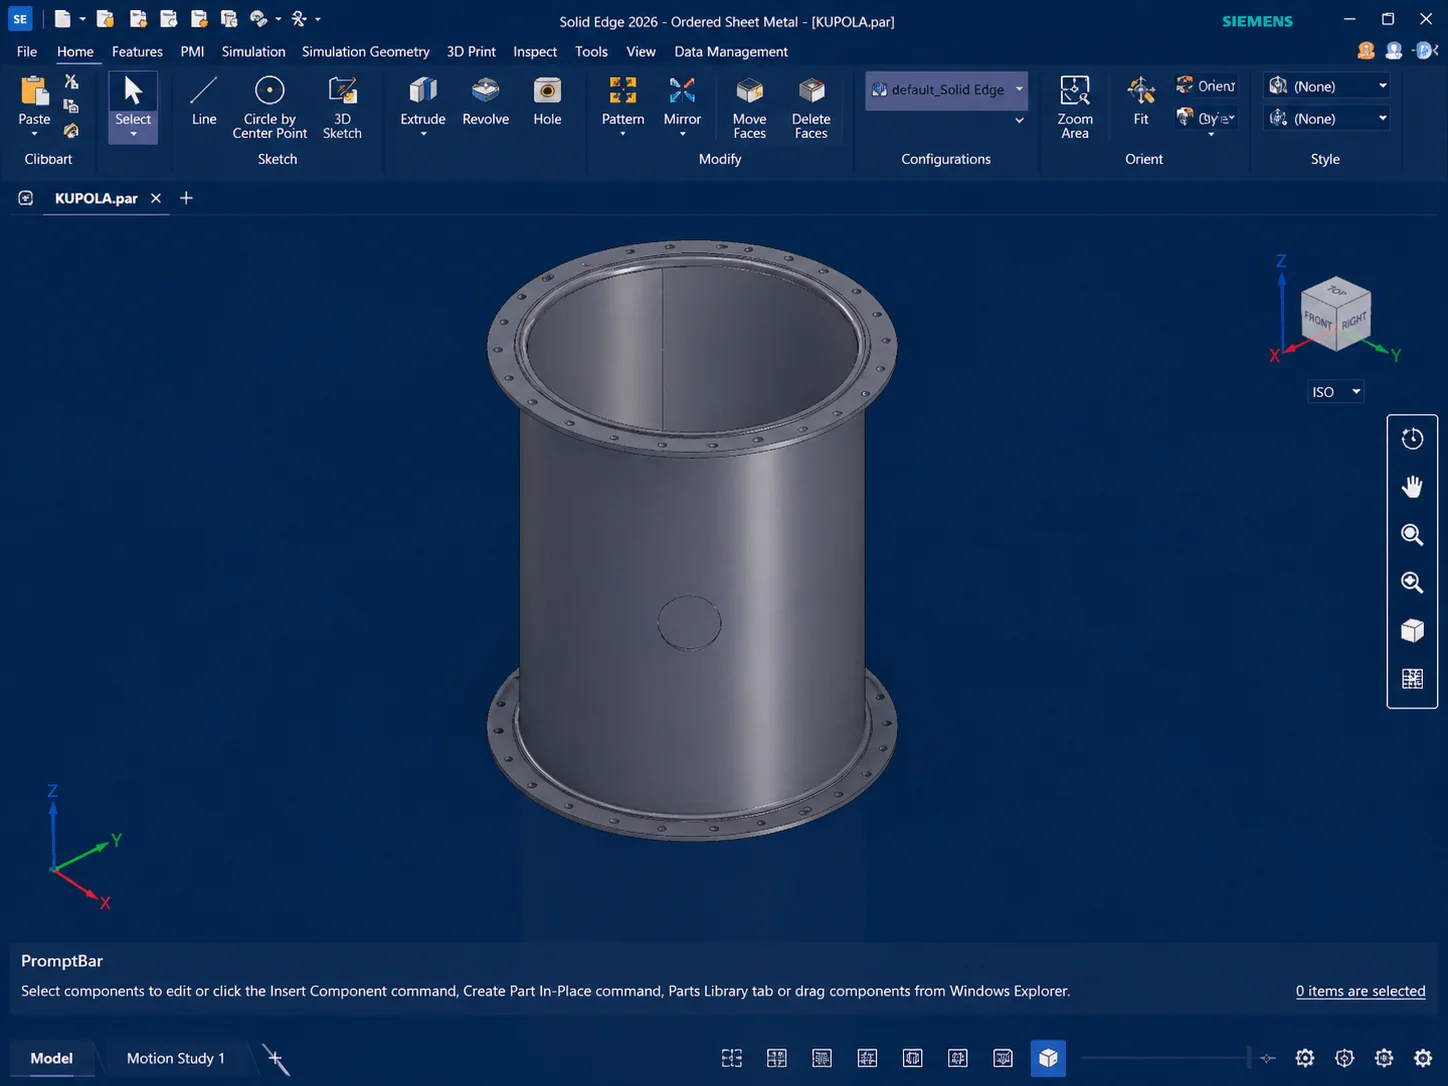Click the leftmost gear icon in status bar
1448x1086 pixels.
pos(1305,1058)
